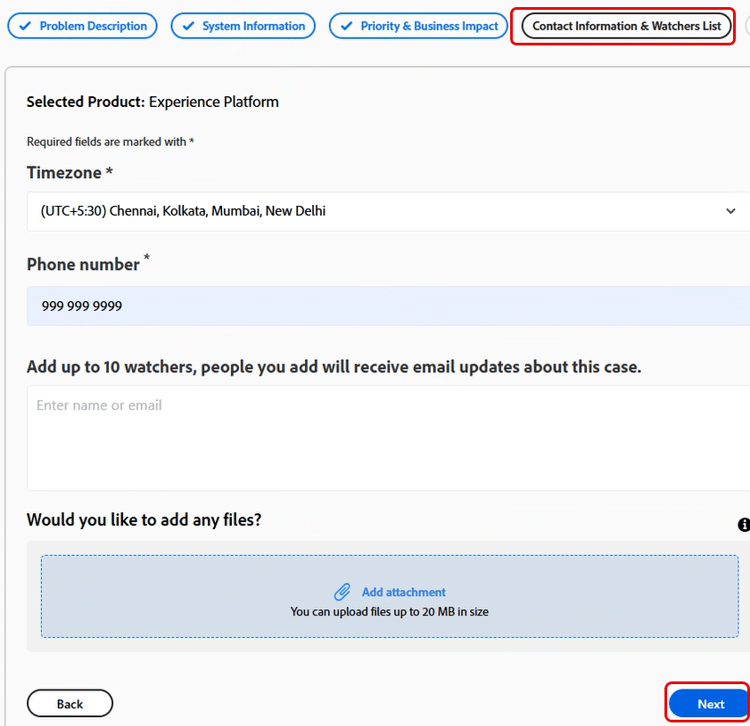Open Contact Information & Watchers List step
The height and width of the screenshot is (726, 750).
626,26
